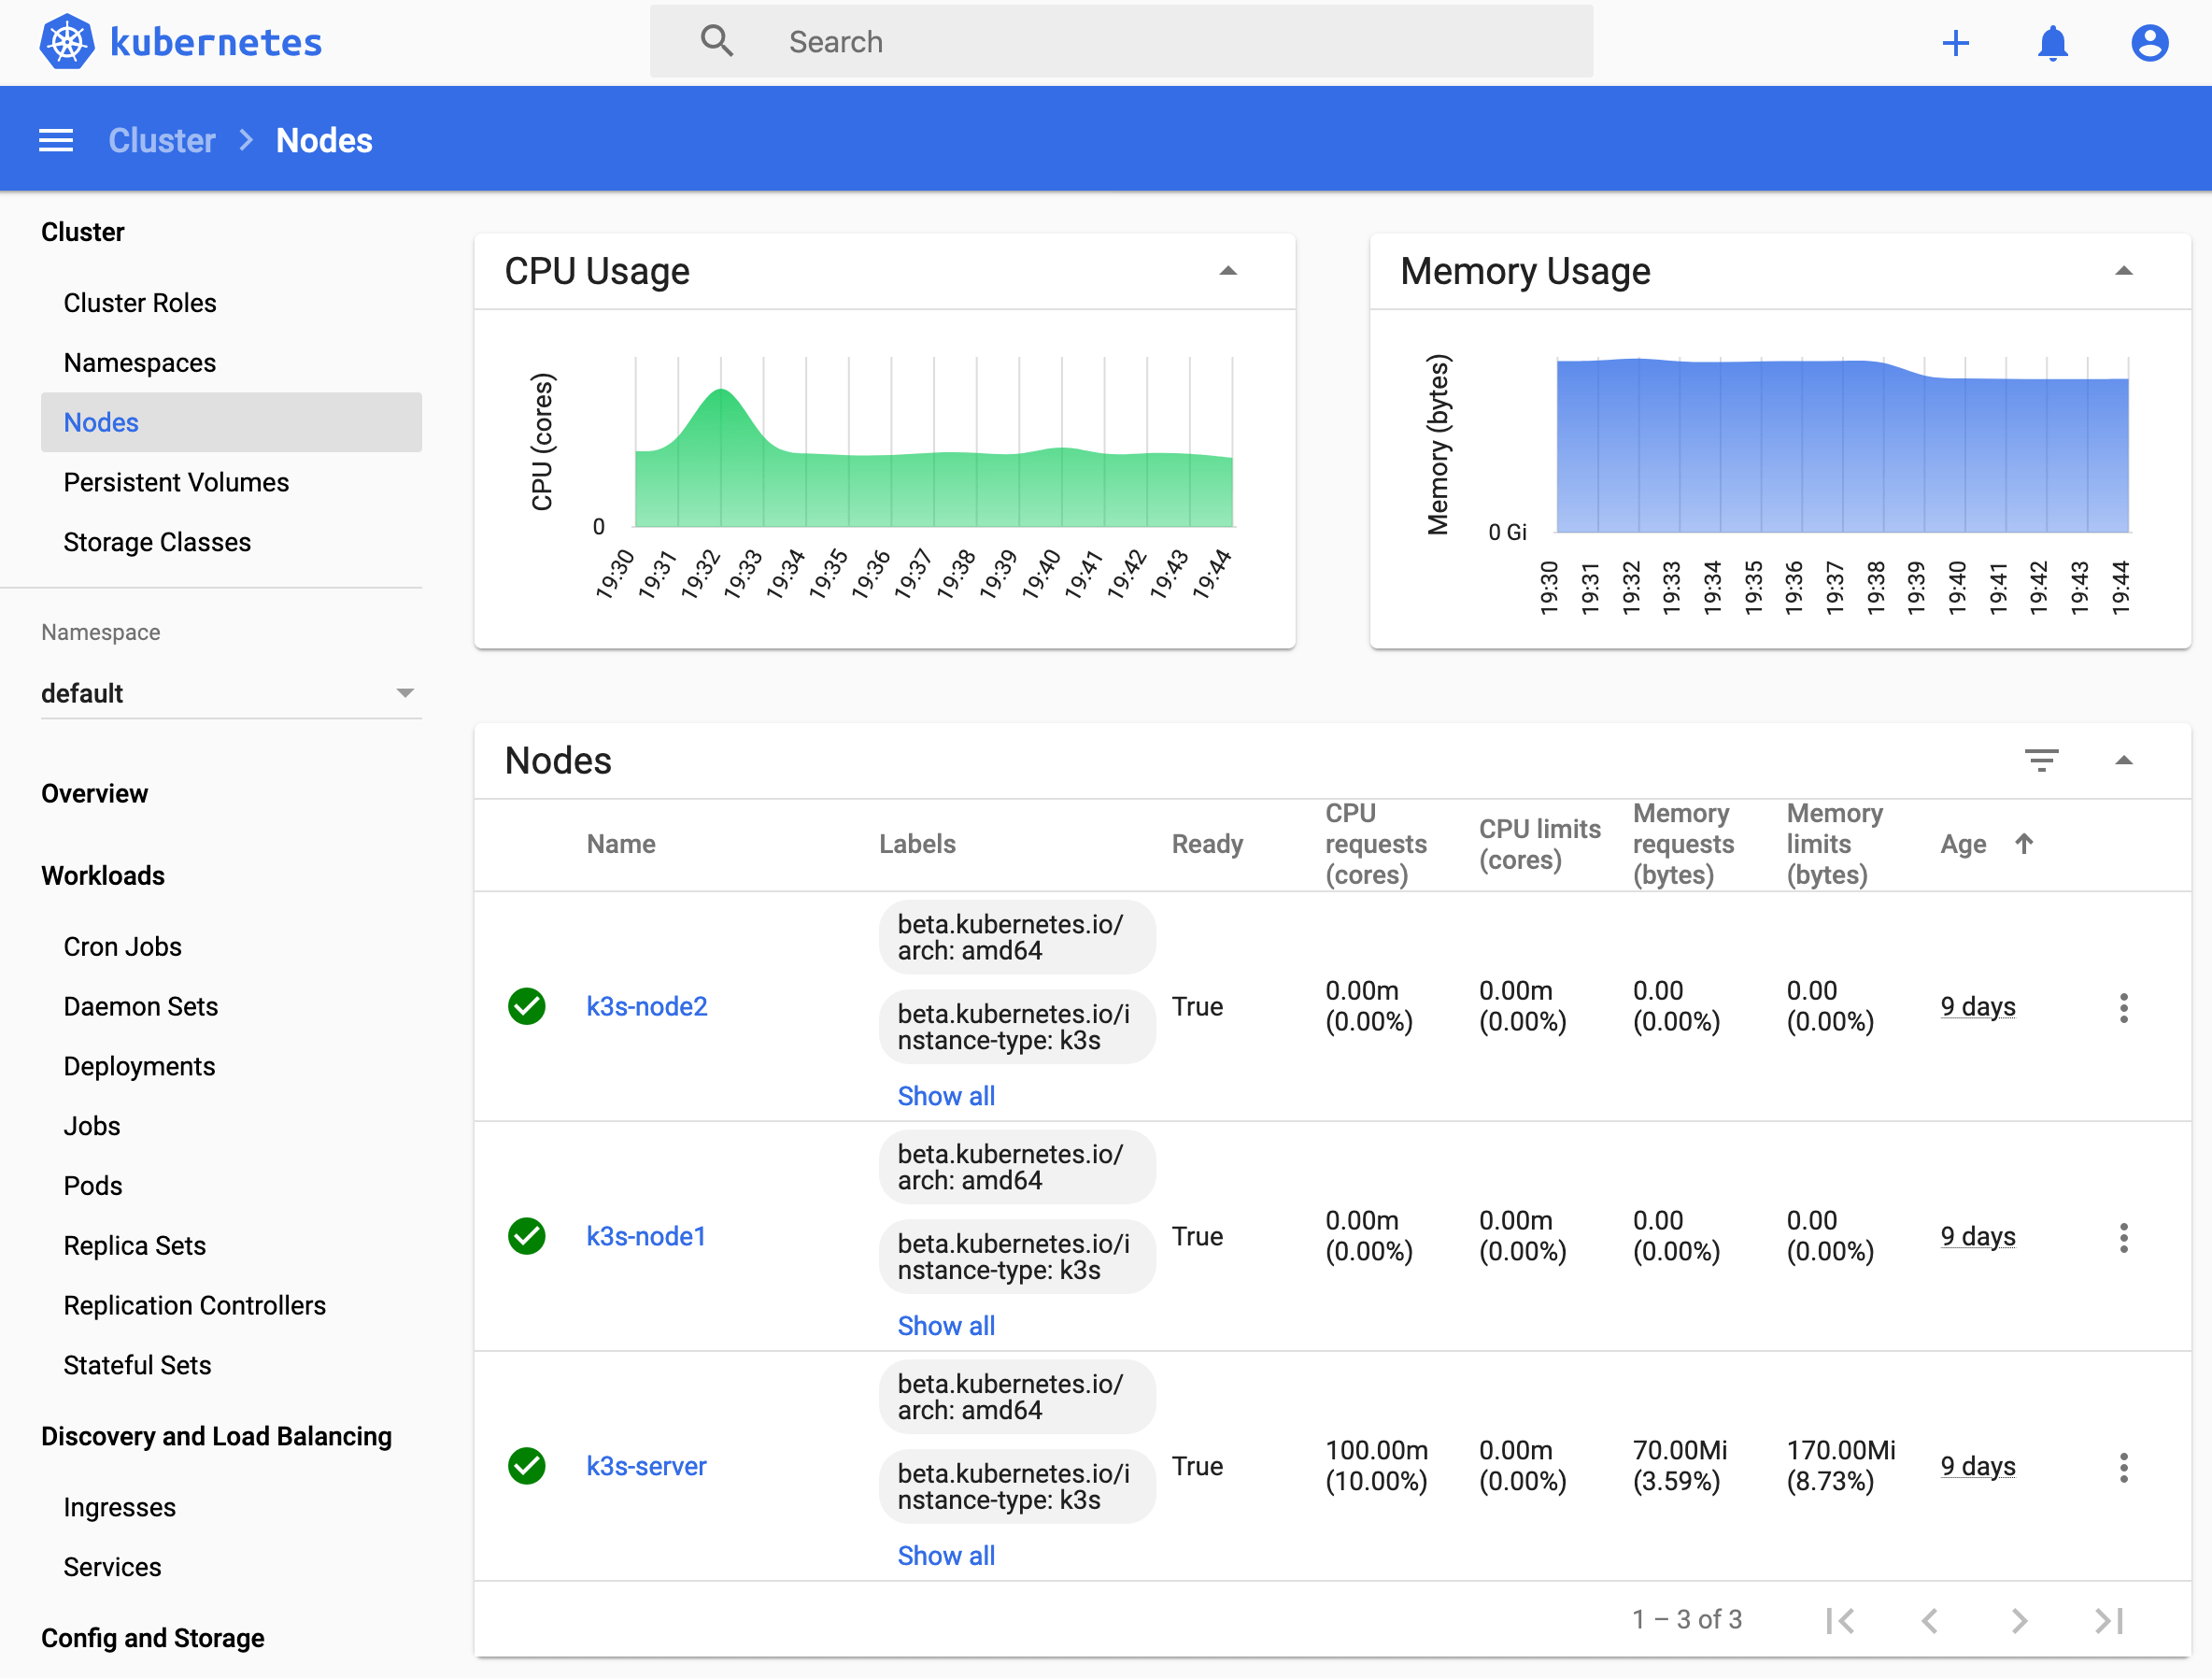This screenshot has width=2212, height=1678.
Task: Click the plus create resource icon
Action: click(x=1955, y=43)
